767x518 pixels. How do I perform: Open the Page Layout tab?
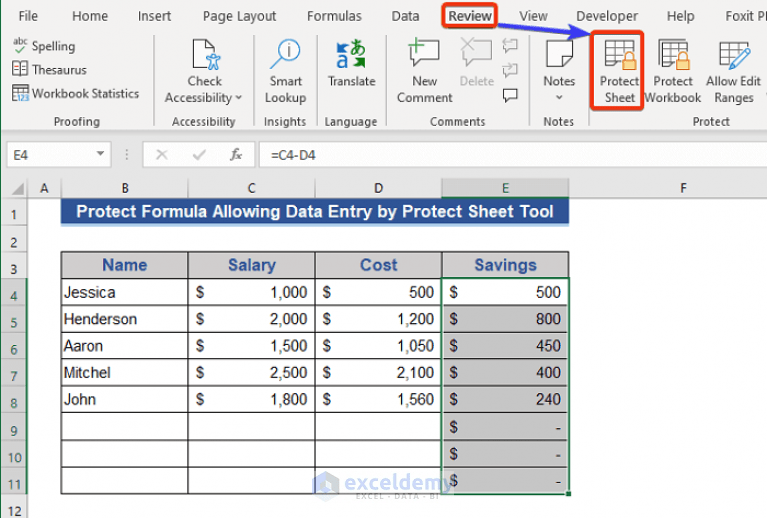pos(239,16)
